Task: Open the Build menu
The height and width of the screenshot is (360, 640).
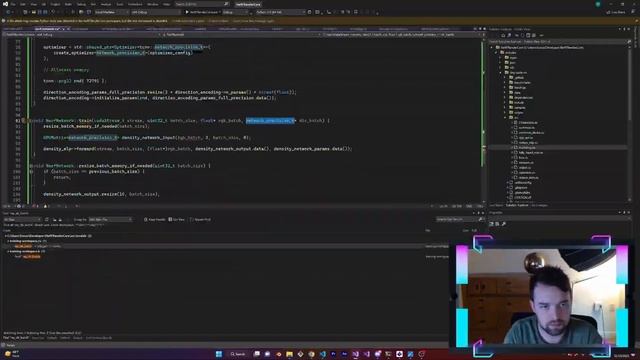Action: tap(68, 4)
